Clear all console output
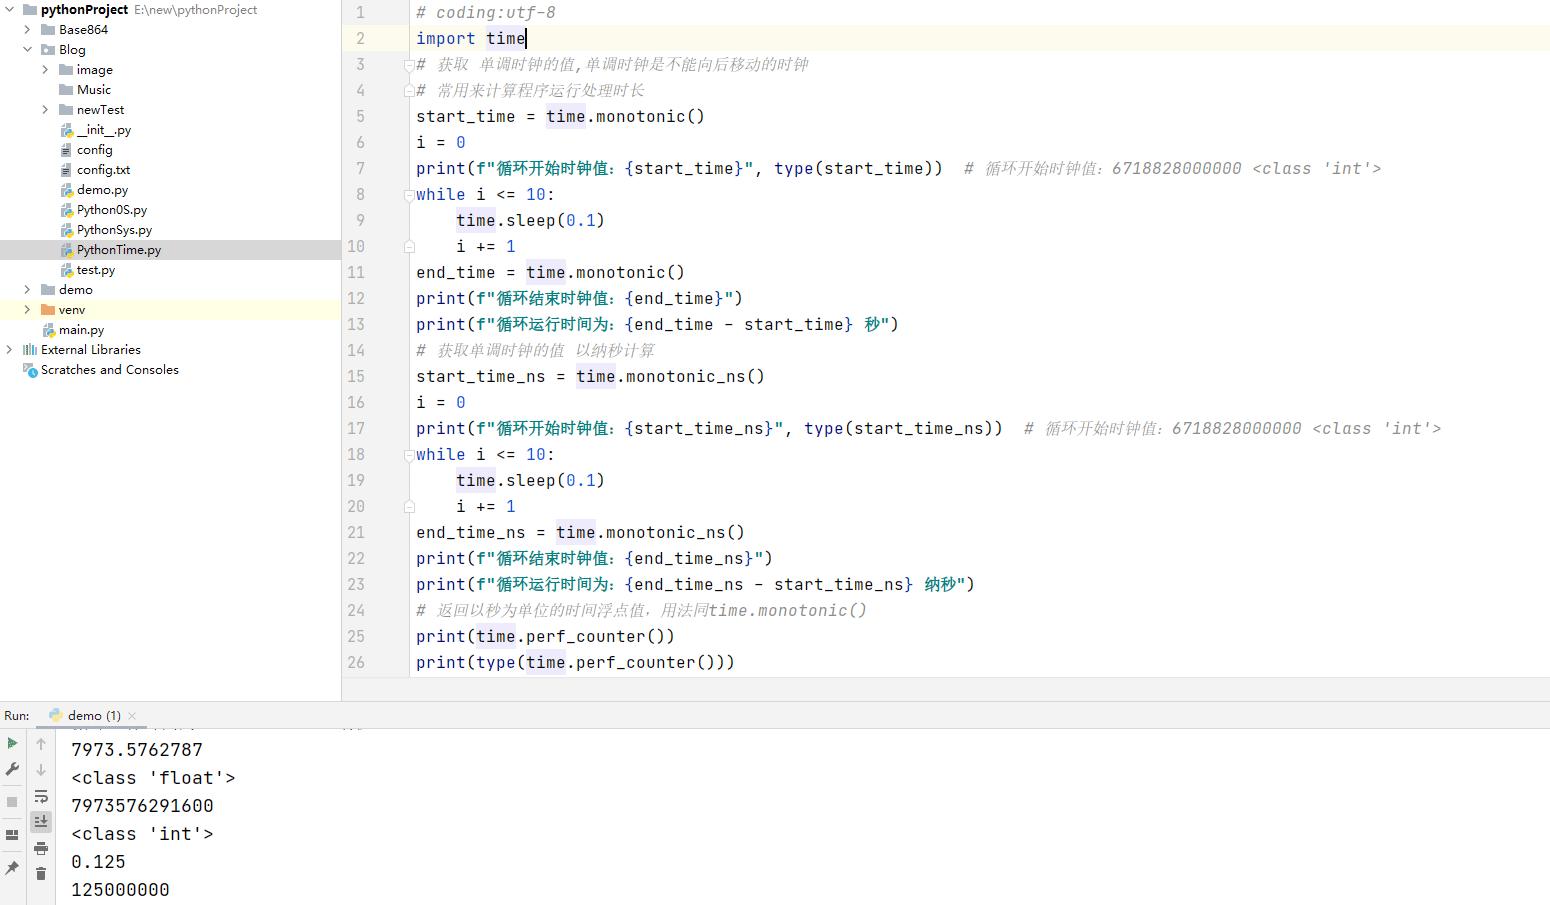This screenshot has height=905, width=1550. [x=41, y=874]
